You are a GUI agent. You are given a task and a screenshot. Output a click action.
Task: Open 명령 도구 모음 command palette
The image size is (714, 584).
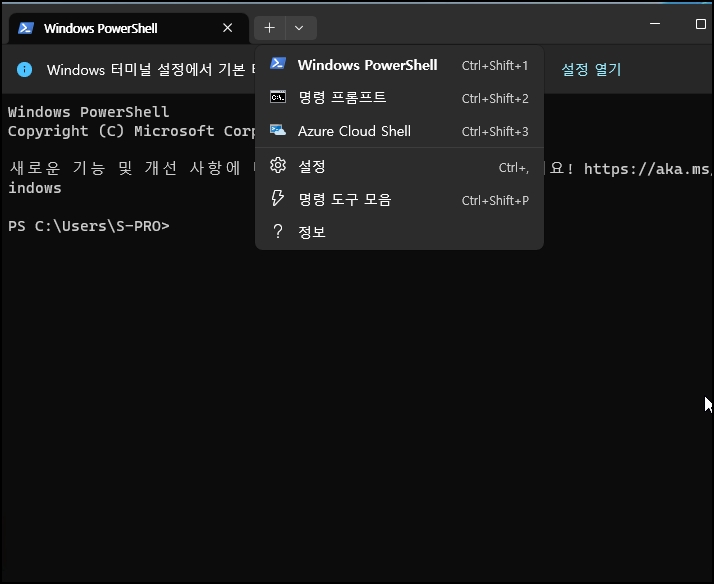399,199
